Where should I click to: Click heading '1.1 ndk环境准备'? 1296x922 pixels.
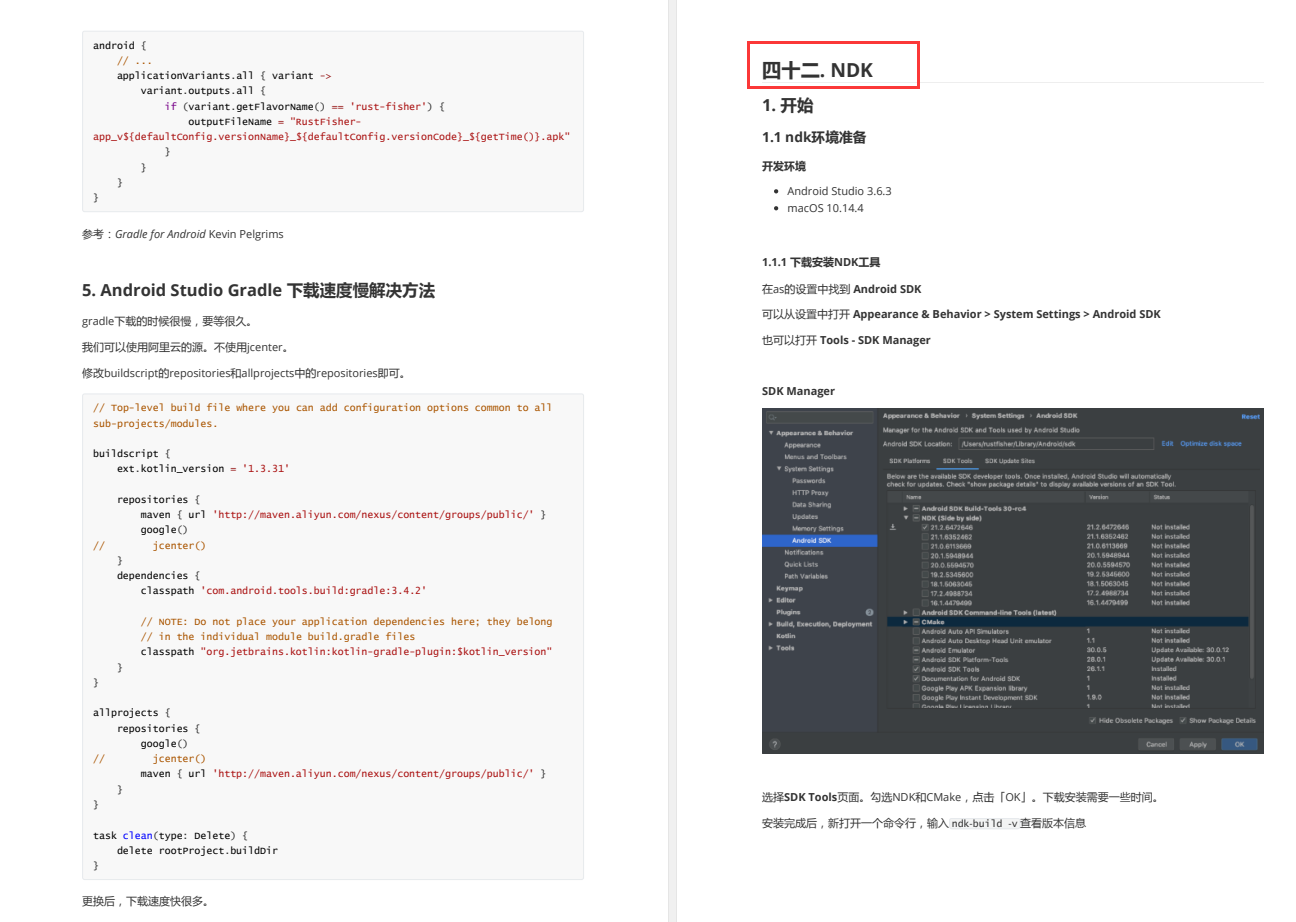(814, 137)
